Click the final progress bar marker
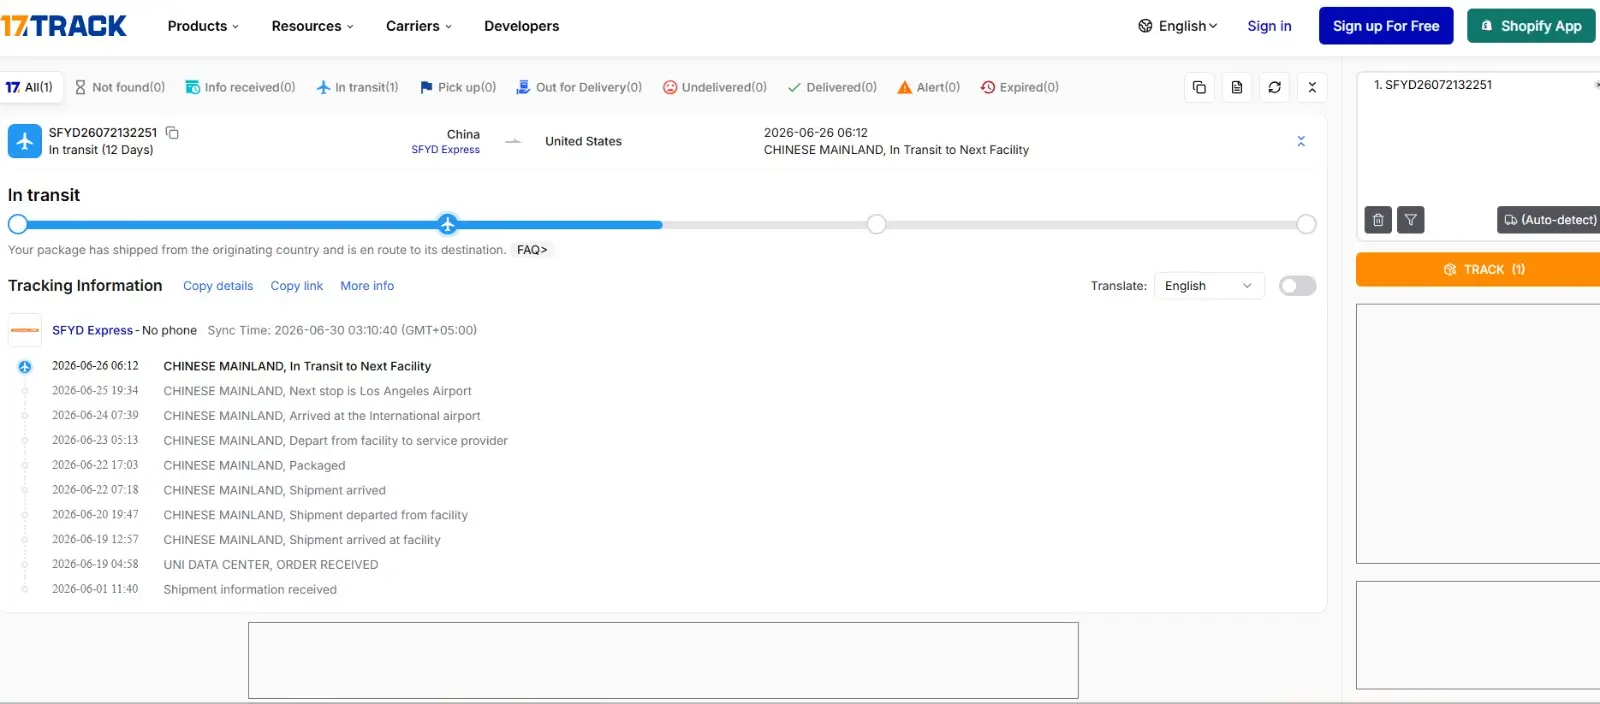1600x704 pixels. click(1306, 224)
